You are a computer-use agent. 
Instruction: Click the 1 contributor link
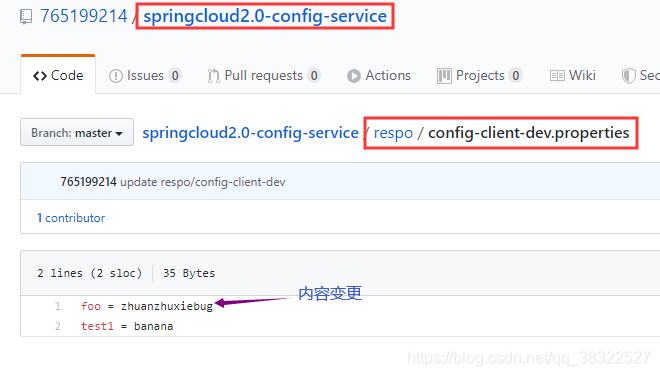[71, 218]
